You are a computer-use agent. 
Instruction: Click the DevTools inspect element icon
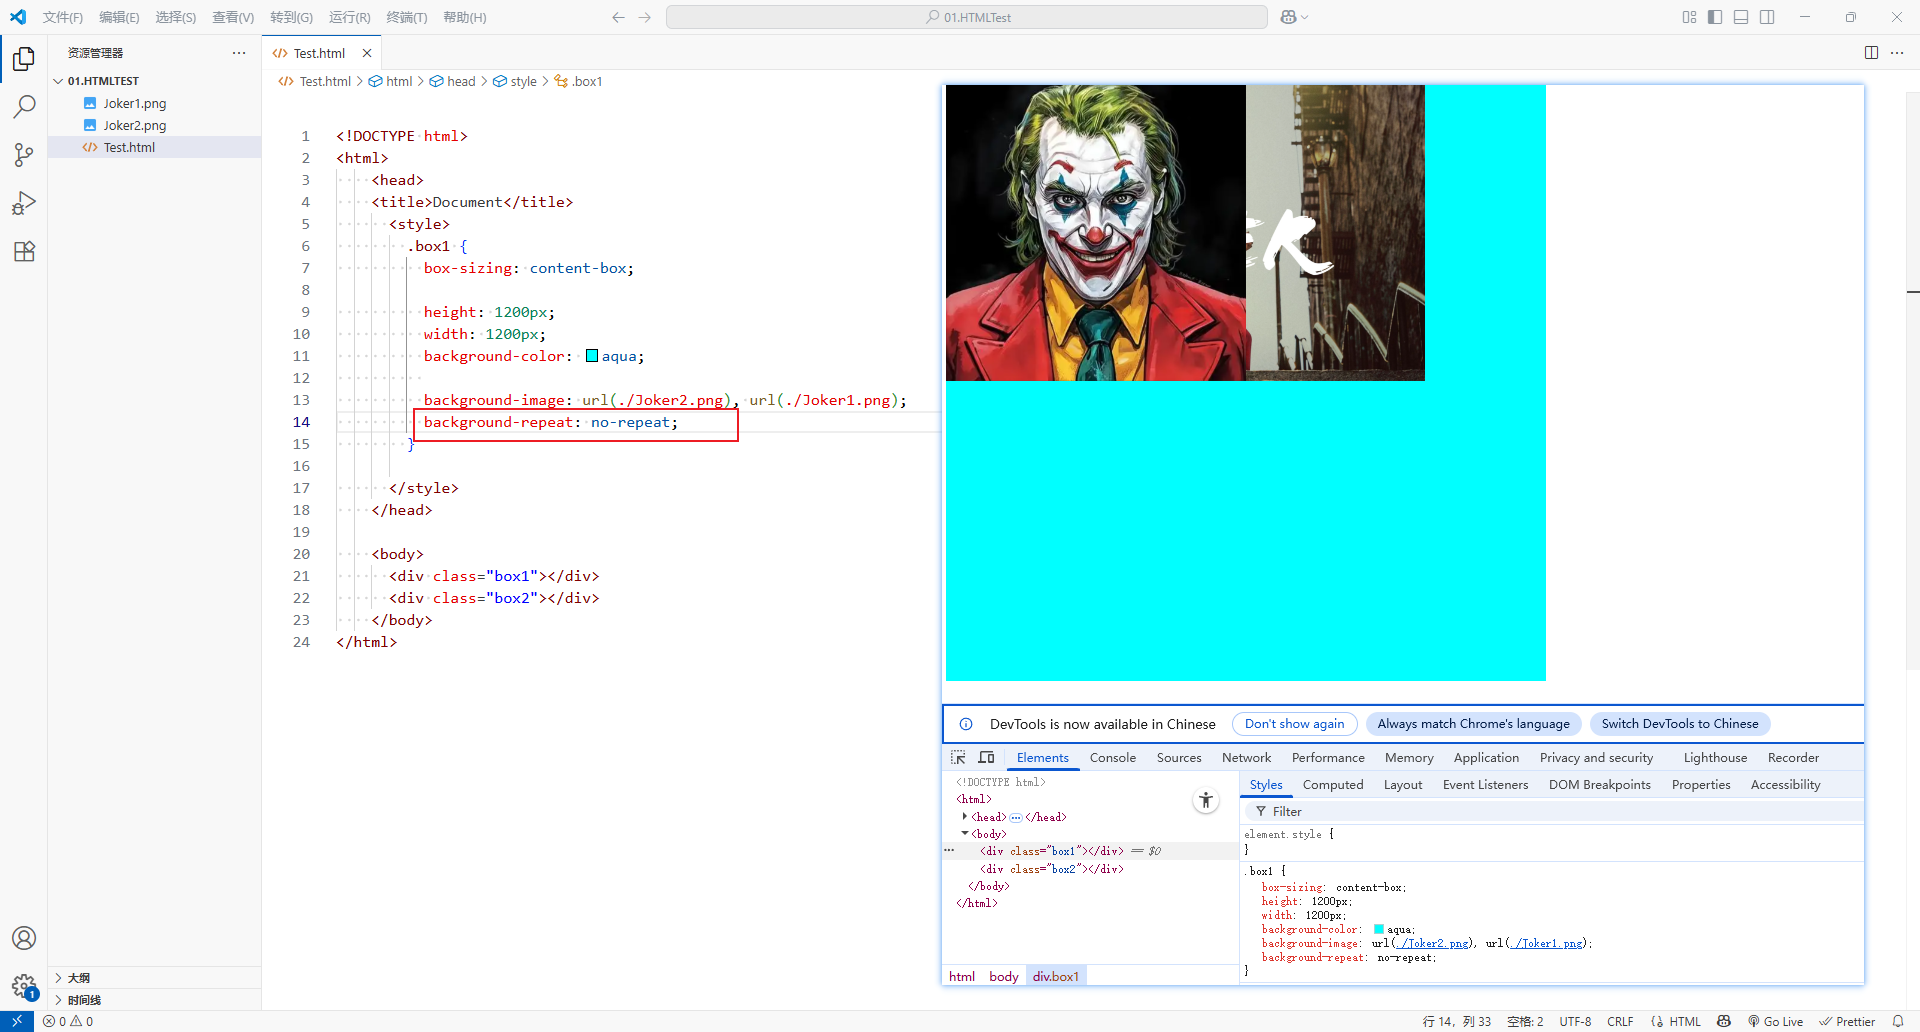point(958,757)
